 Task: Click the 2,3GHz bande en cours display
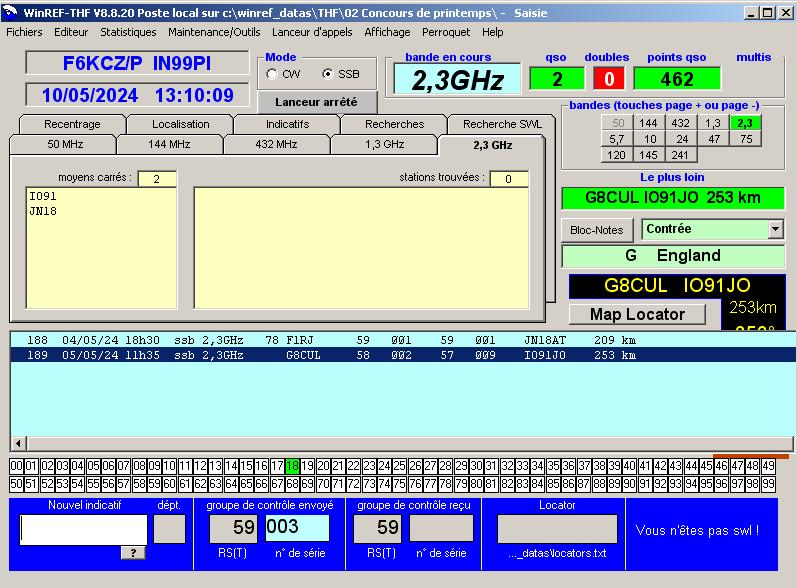[x=457, y=79]
